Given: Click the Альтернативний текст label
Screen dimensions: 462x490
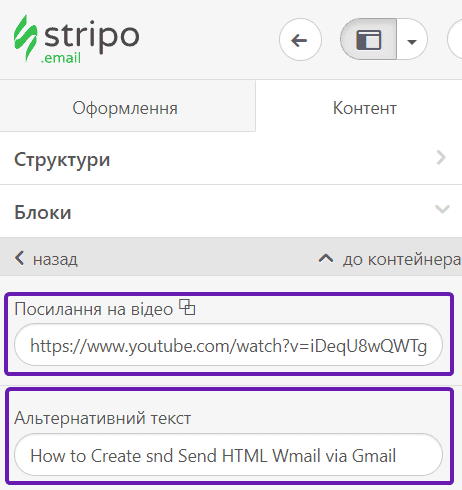Looking at the screenshot, I should (103, 418).
